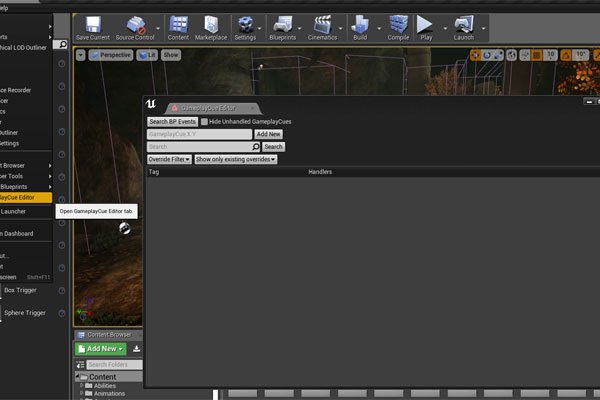
Task: Click the import download icon in Content Browser
Action: point(136,349)
